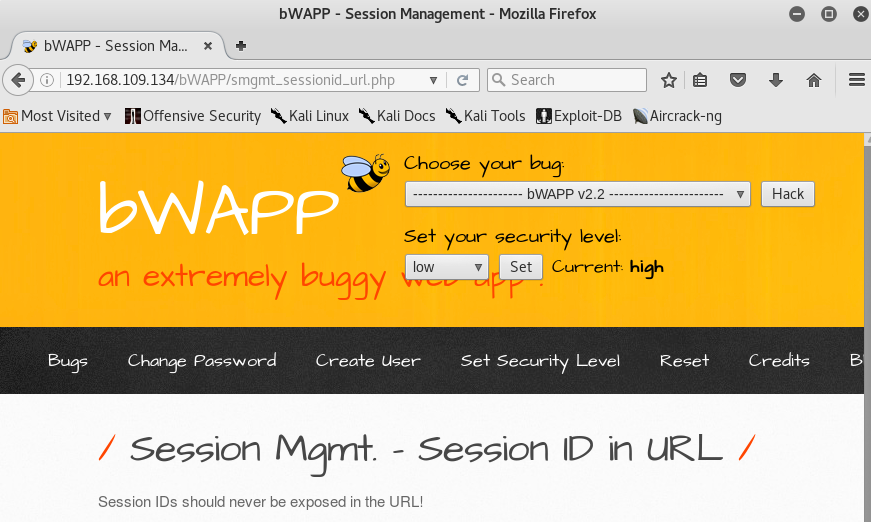The height and width of the screenshot is (522, 871).
Task: Open the Kali Docs bookmark
Action: [397, 116]
